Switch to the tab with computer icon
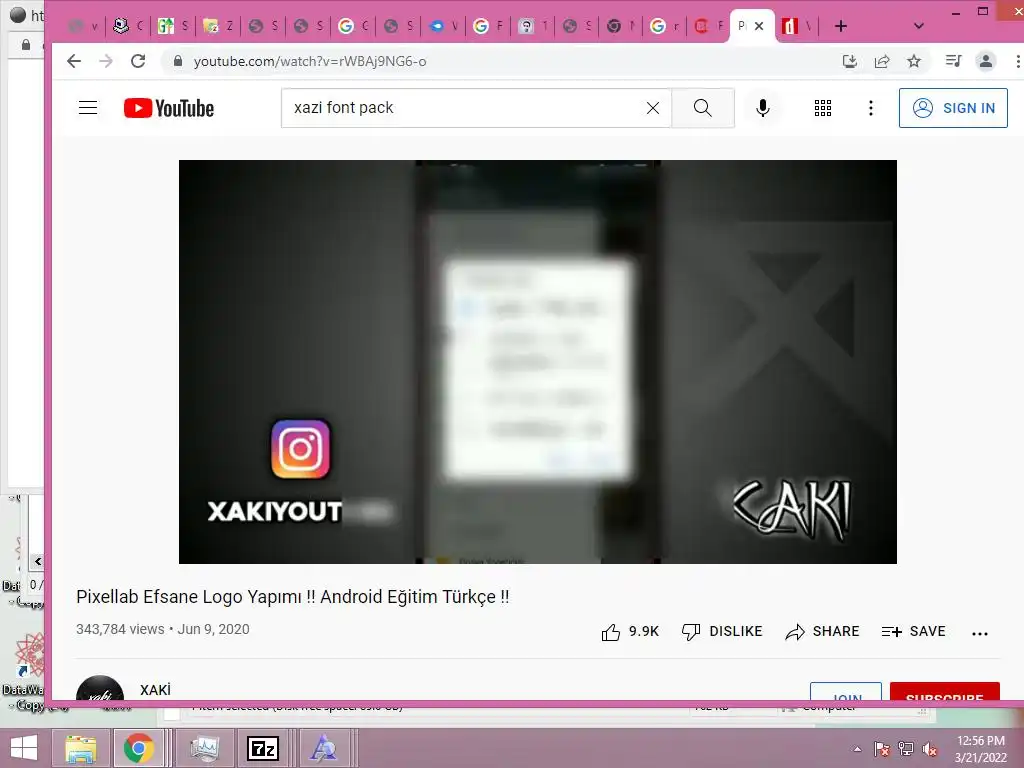 click(128, 26)
